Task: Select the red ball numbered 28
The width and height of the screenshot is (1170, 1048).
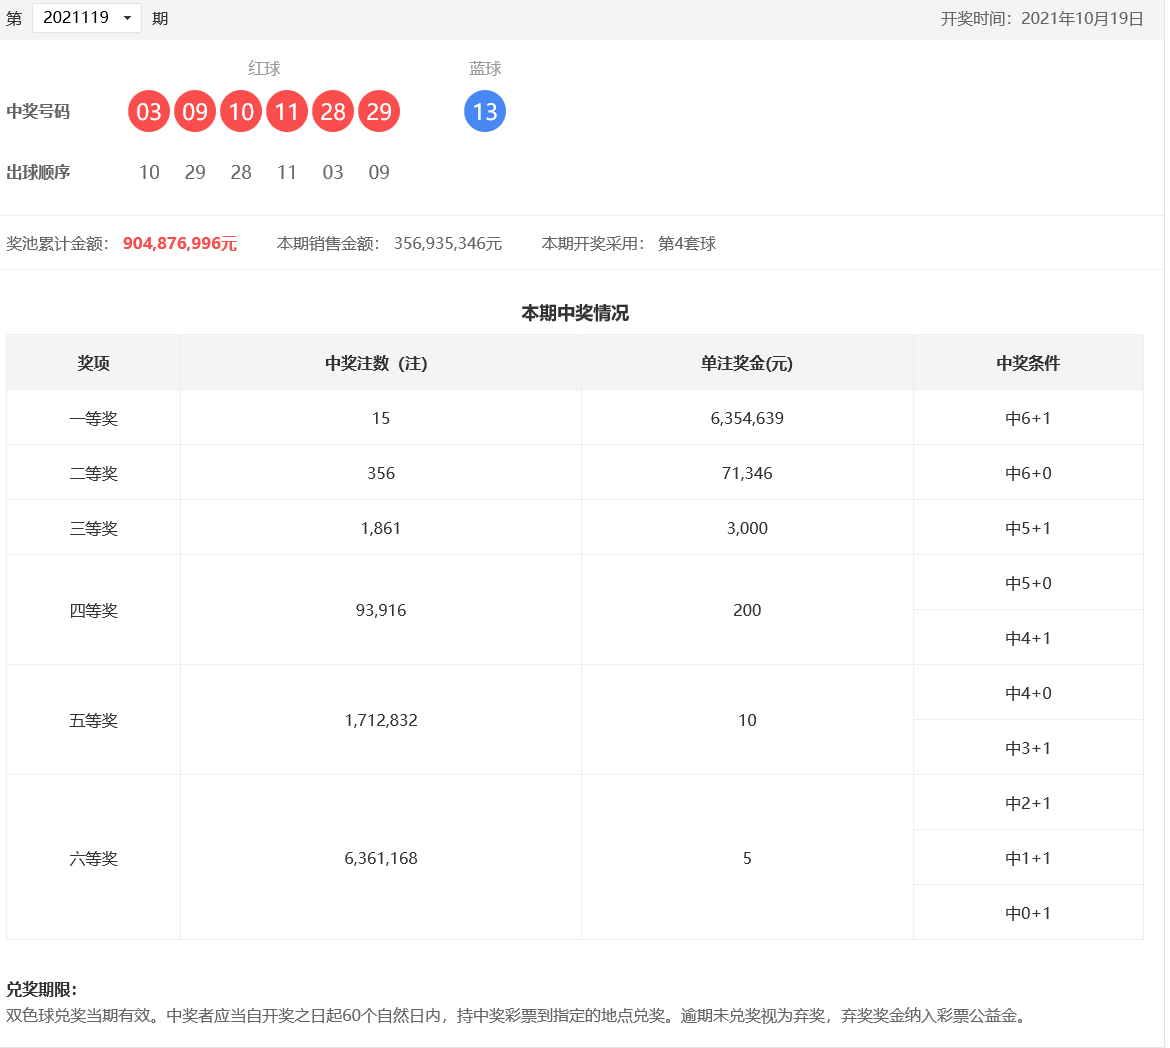Action: click(333, 111)
